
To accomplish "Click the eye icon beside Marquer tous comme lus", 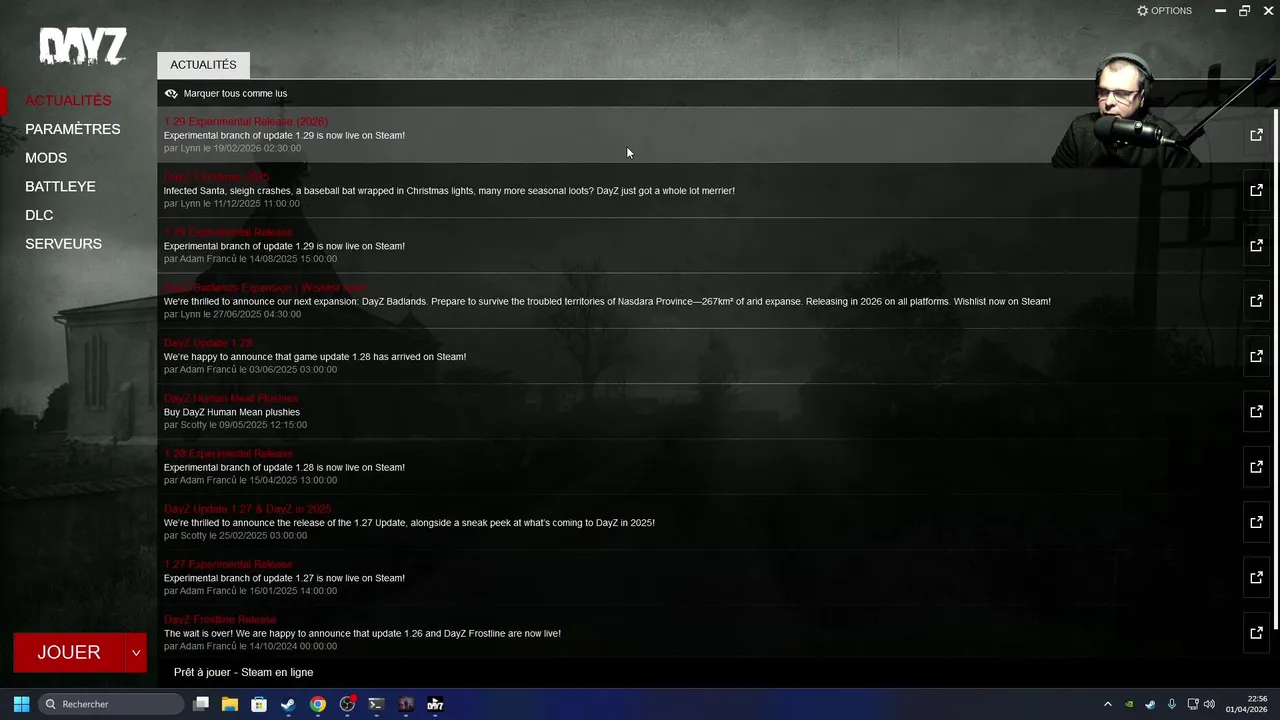I will [171, 93].
